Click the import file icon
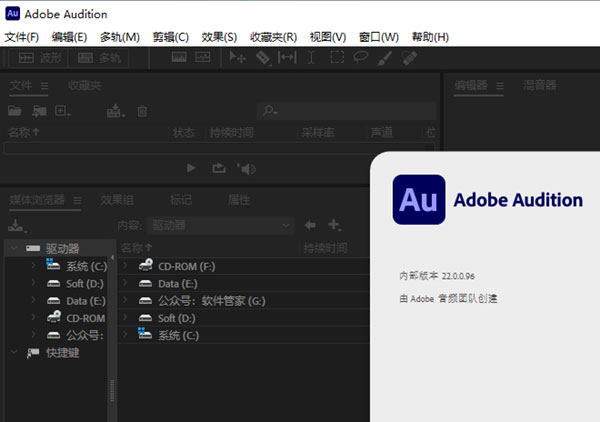600x422 pixels. (x=39, y=111)
